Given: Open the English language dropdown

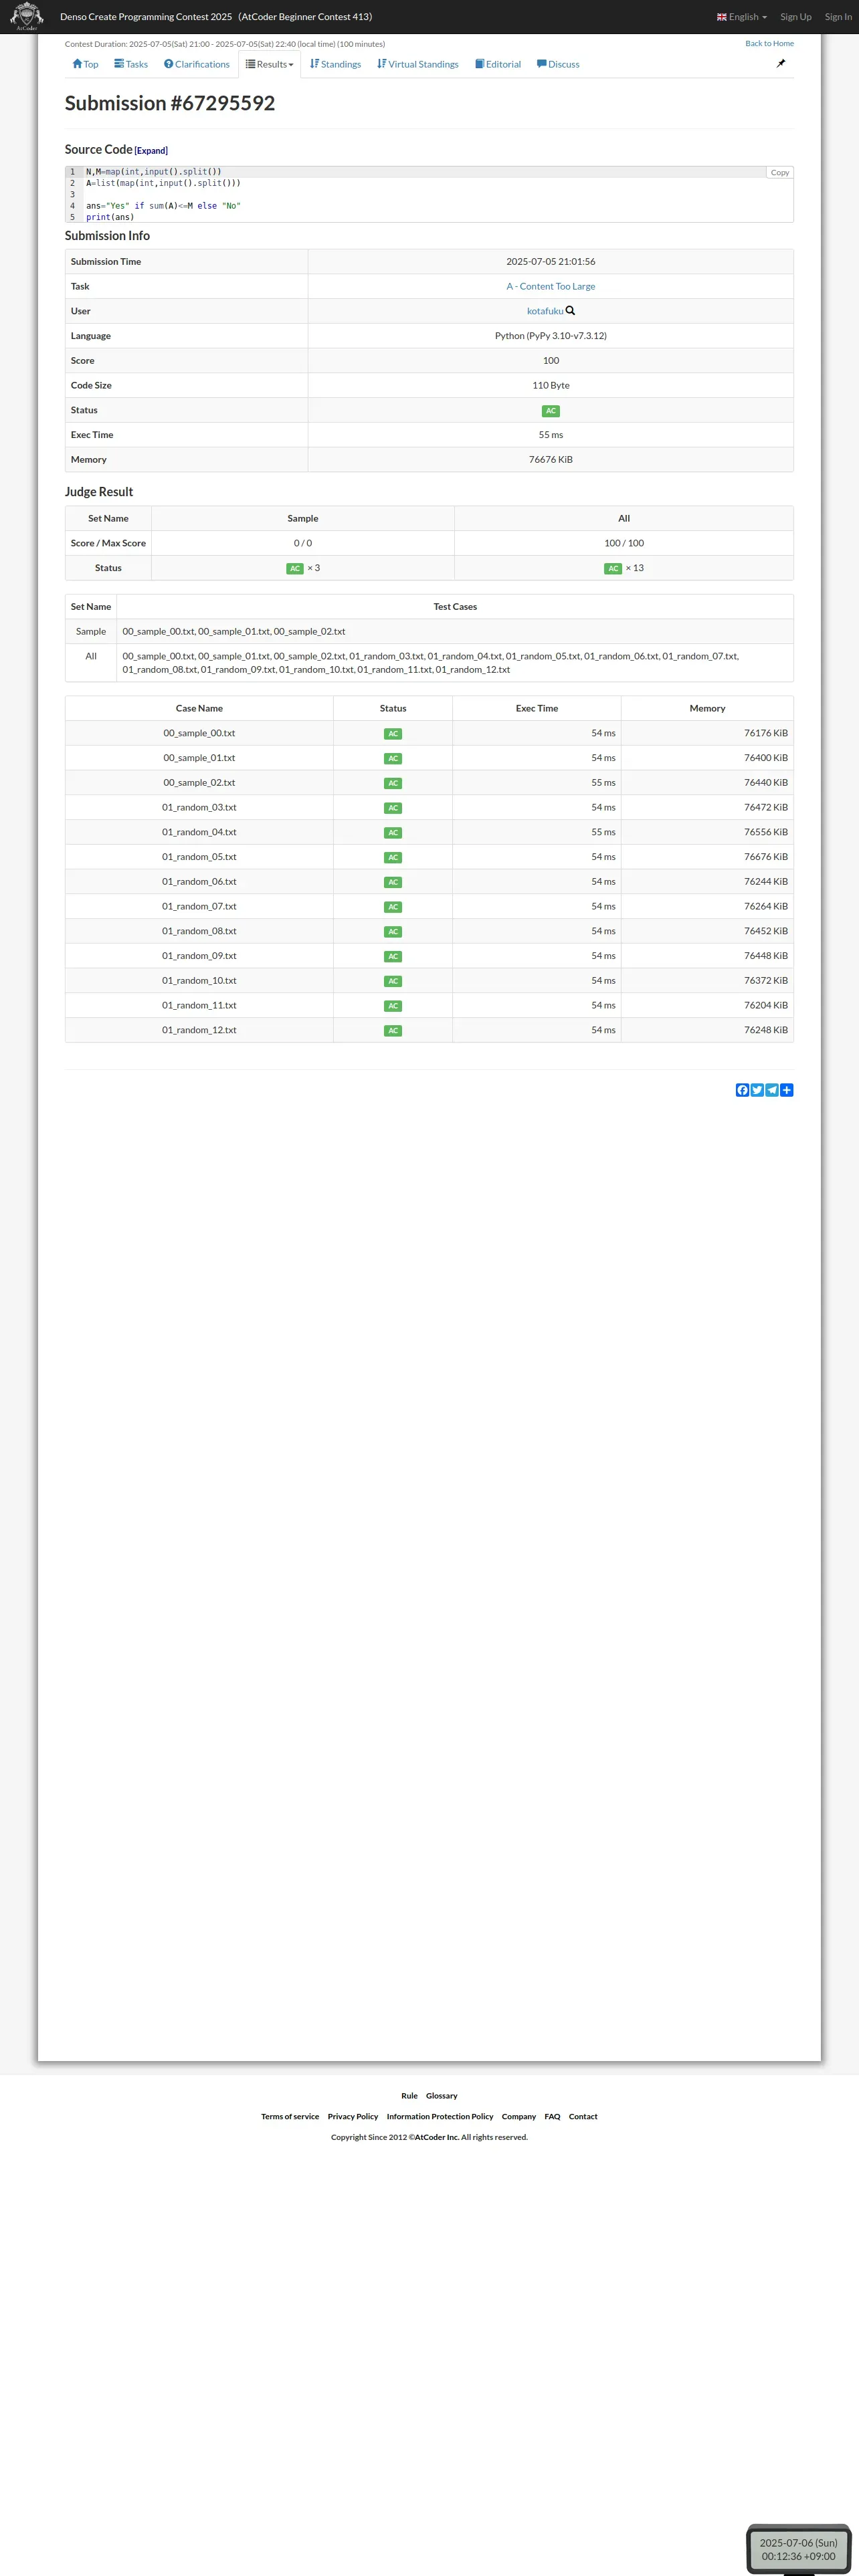Looking at the screenshot, I should [742, 17].
